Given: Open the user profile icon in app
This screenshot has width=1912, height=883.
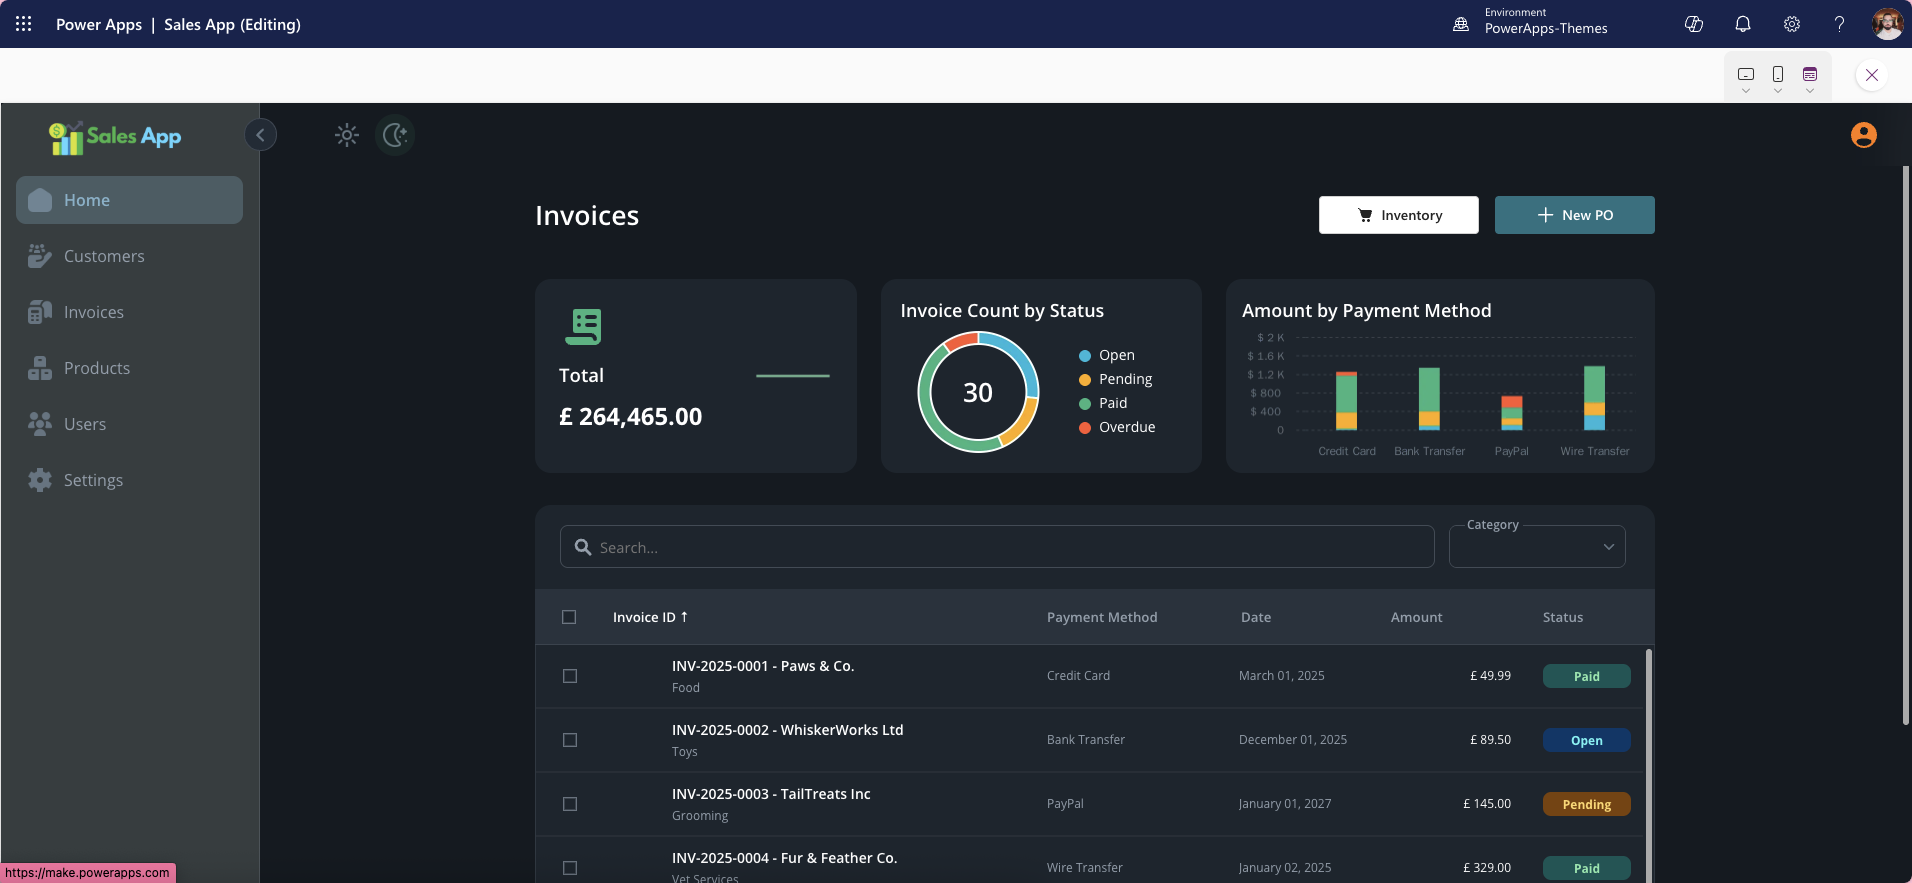Looking at the screenshot, I should [1863, 135].
